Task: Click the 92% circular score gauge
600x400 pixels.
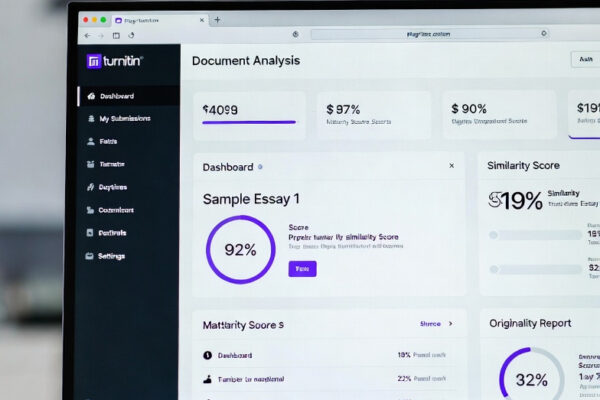Action: tap(240, 250)
